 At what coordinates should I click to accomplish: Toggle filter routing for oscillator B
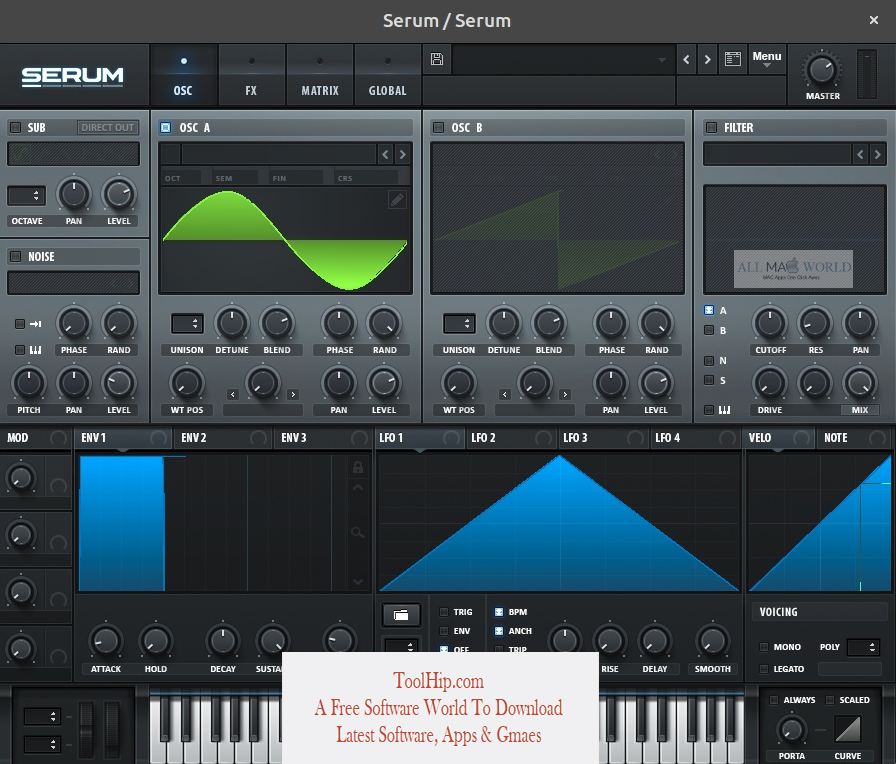(709, 330)
